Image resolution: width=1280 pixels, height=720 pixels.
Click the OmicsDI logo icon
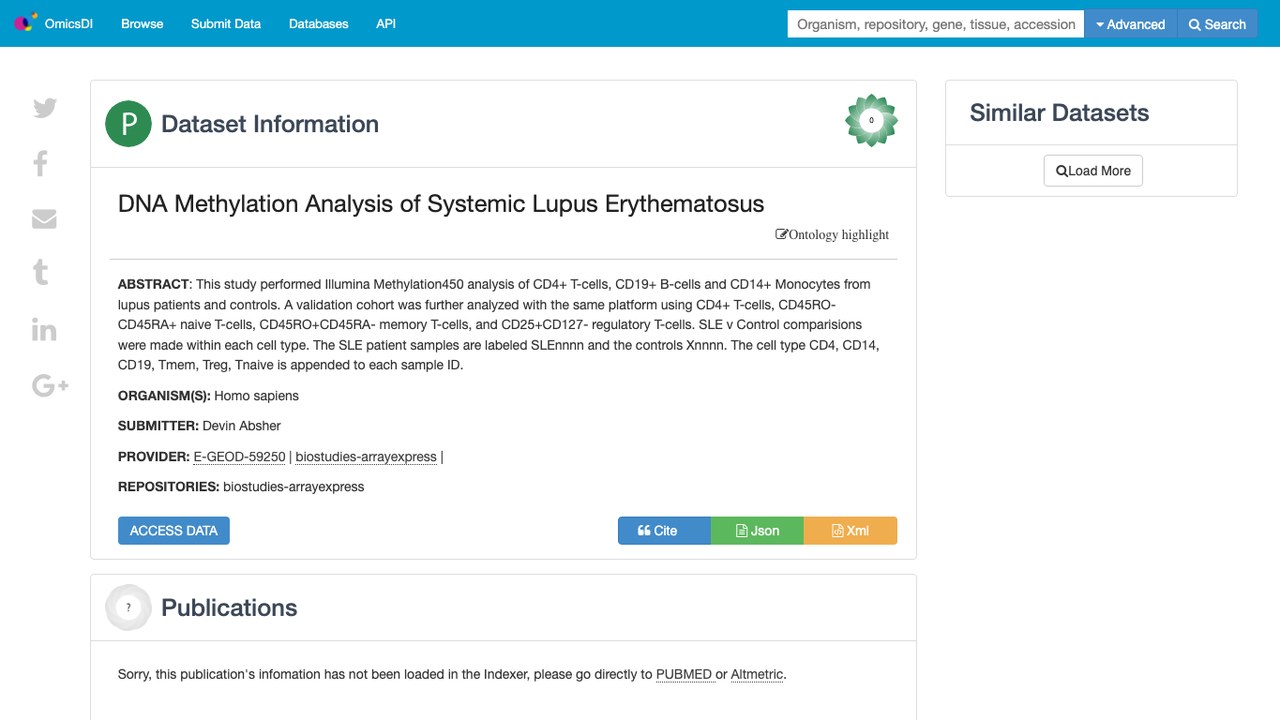pos(25,23)
